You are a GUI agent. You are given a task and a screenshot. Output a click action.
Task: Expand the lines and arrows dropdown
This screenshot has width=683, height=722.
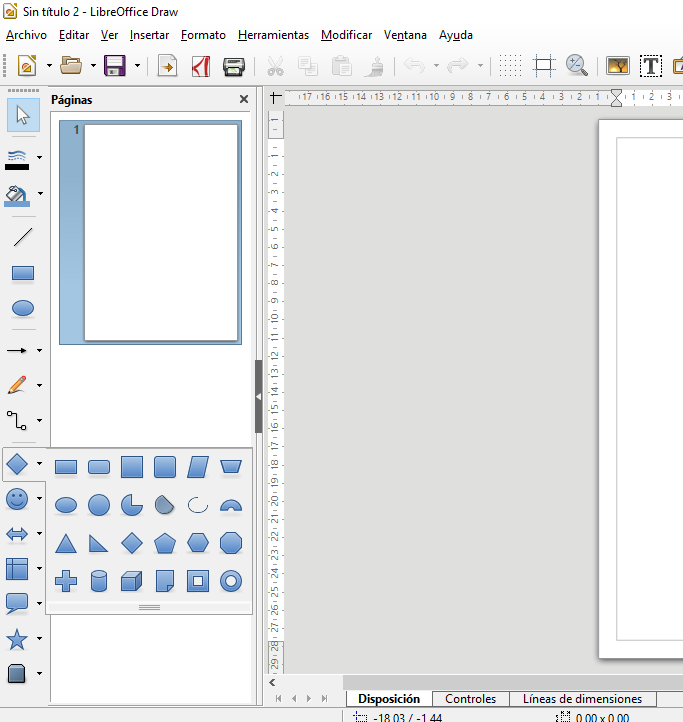[40, 350]
